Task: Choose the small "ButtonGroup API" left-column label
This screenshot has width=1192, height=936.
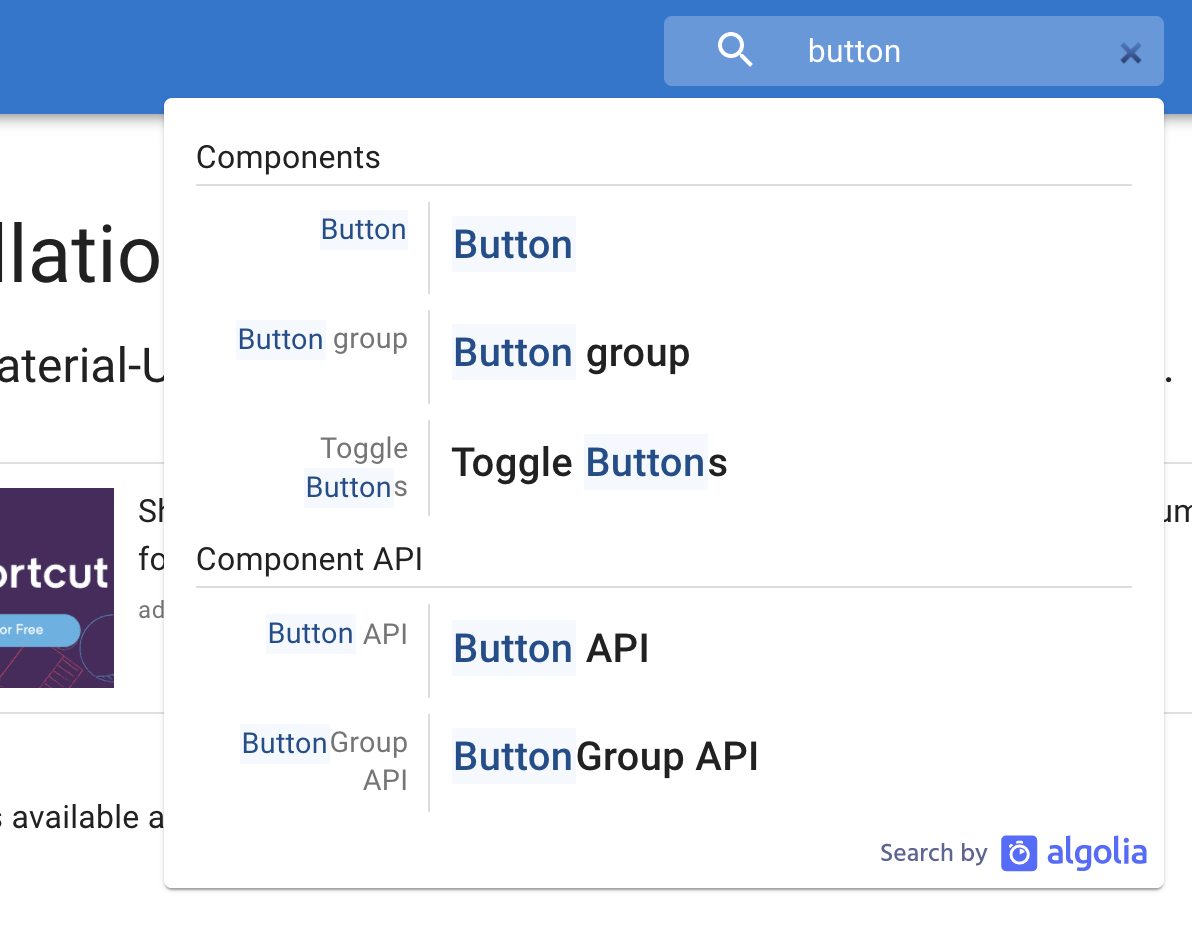Action: (325, 760)
